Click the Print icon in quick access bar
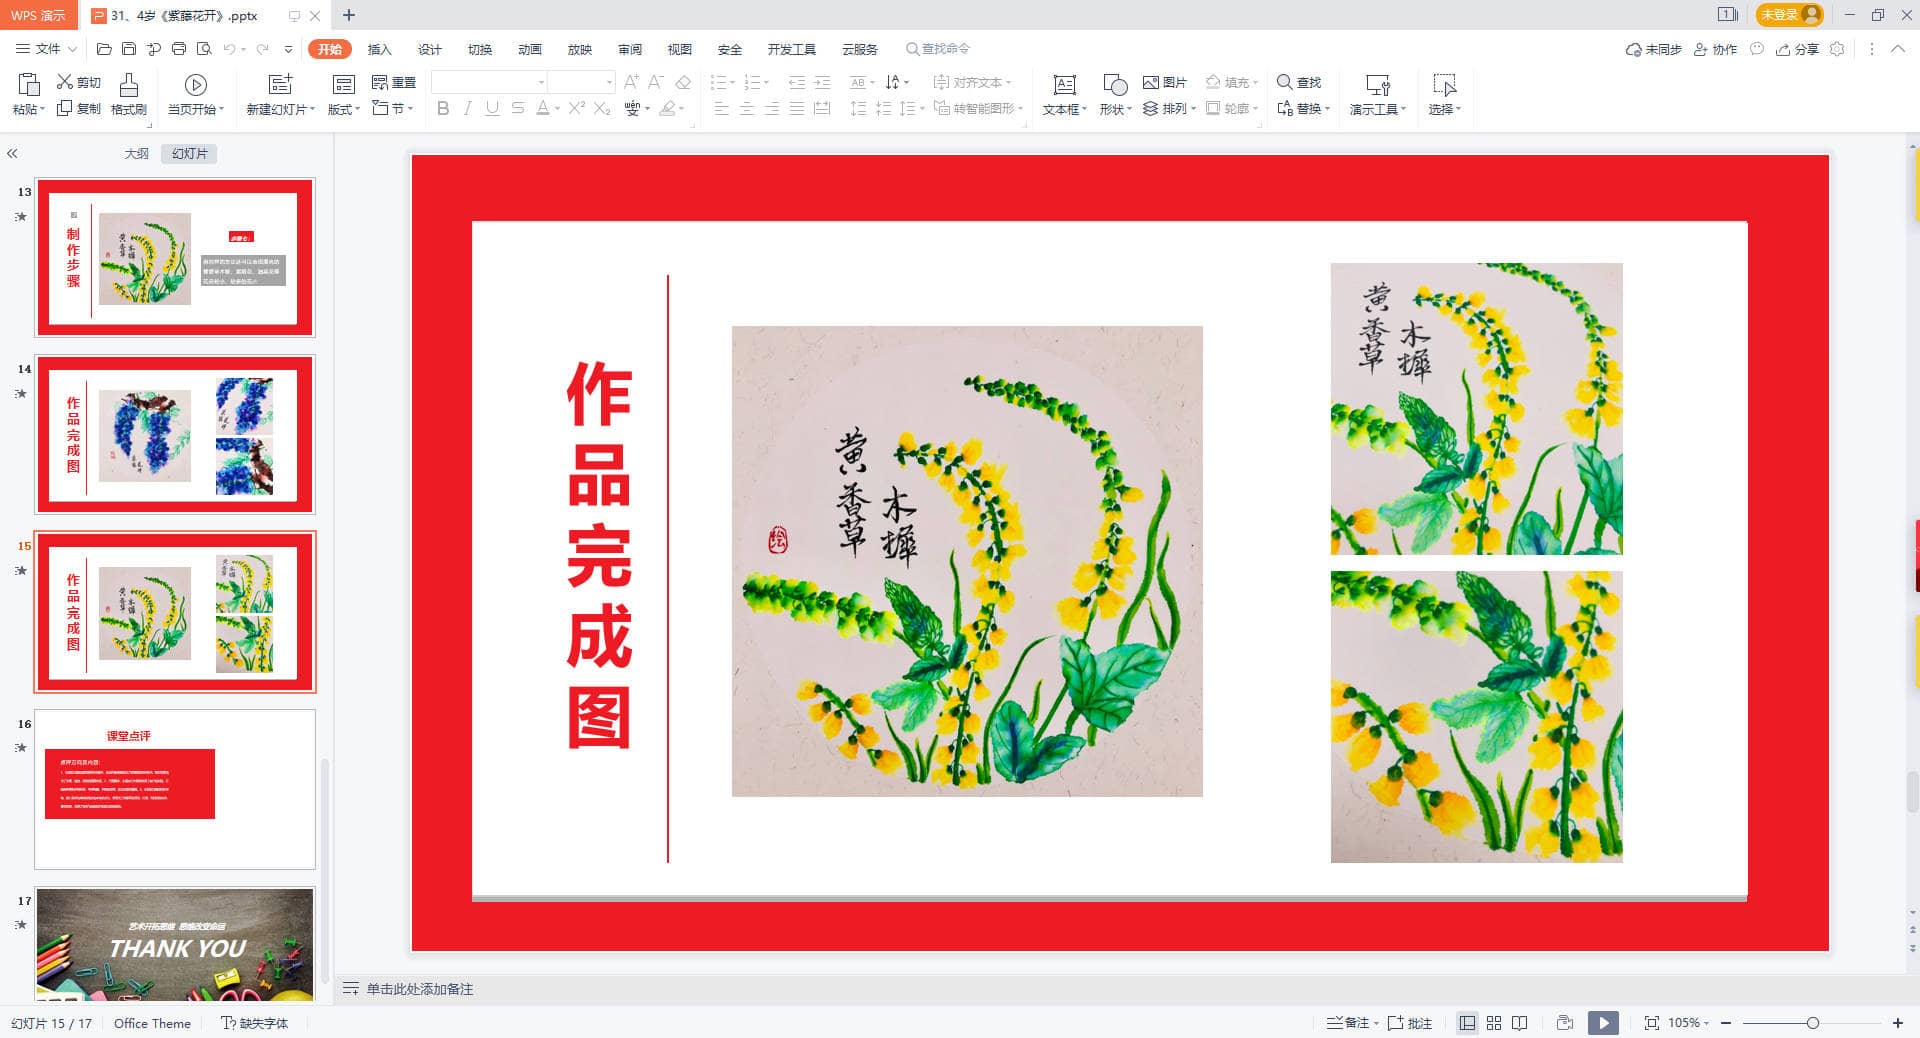Screen dimensions: 1920x1038 pyautogui.click(x=179, y=49)
